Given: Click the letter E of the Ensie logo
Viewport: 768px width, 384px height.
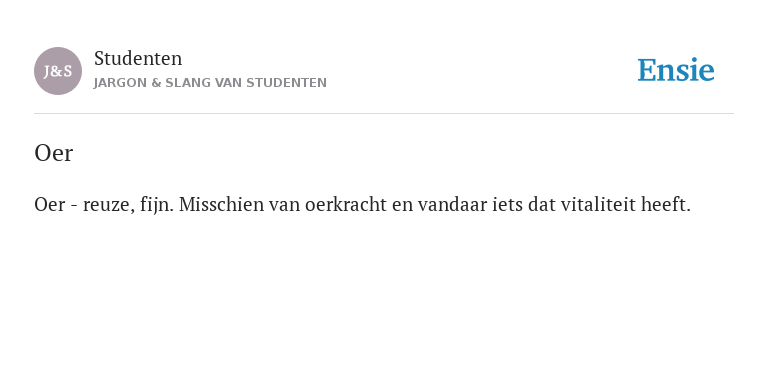Looking at the screenshot, I should (647, 70).
